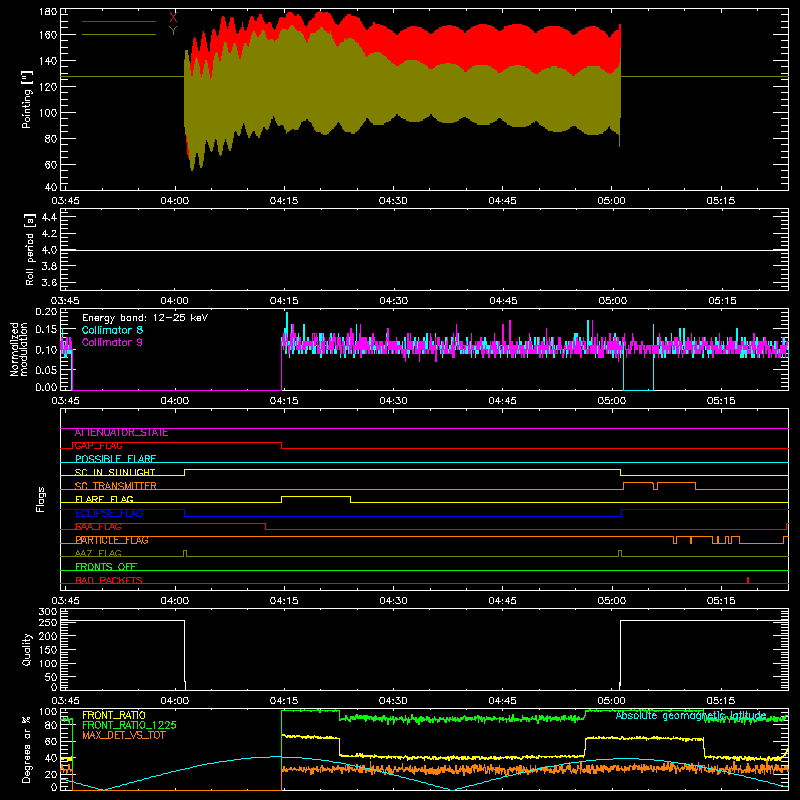The image size is (800, 800).
Task: Select the POSSIBLE_FLARE label
Action: pos(115,459)
